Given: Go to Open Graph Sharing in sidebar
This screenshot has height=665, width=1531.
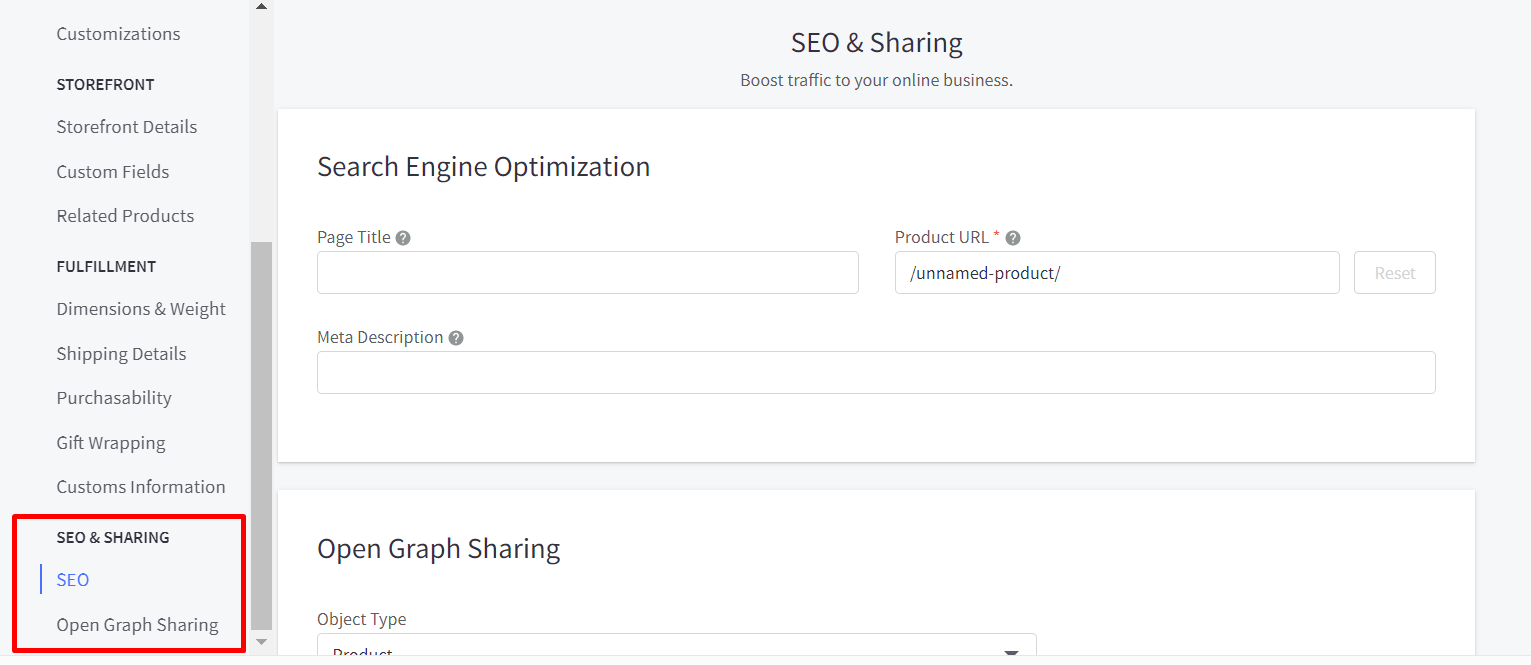Looking at the screenshot, I should point(137,625).
